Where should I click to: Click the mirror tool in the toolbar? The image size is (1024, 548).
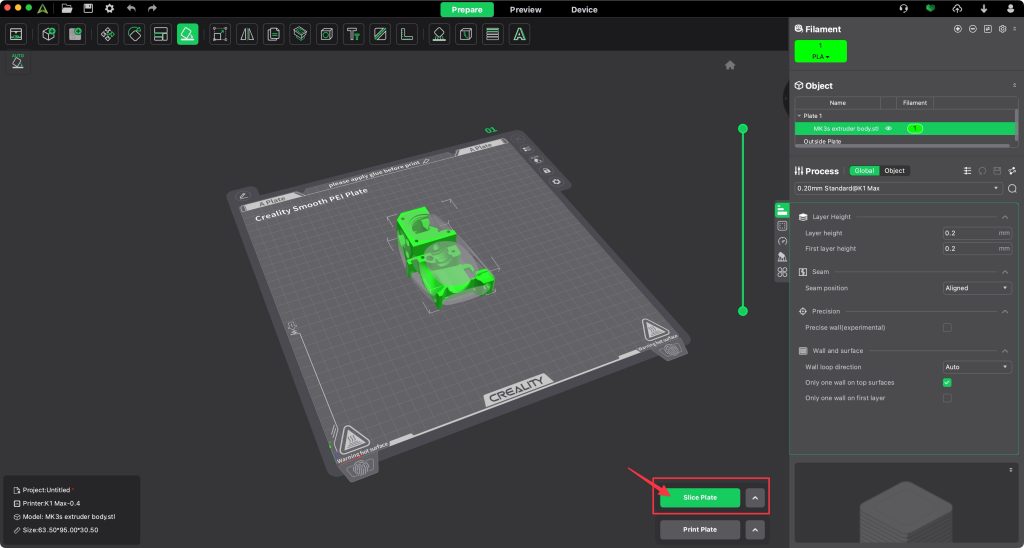(x=247, y=35)
